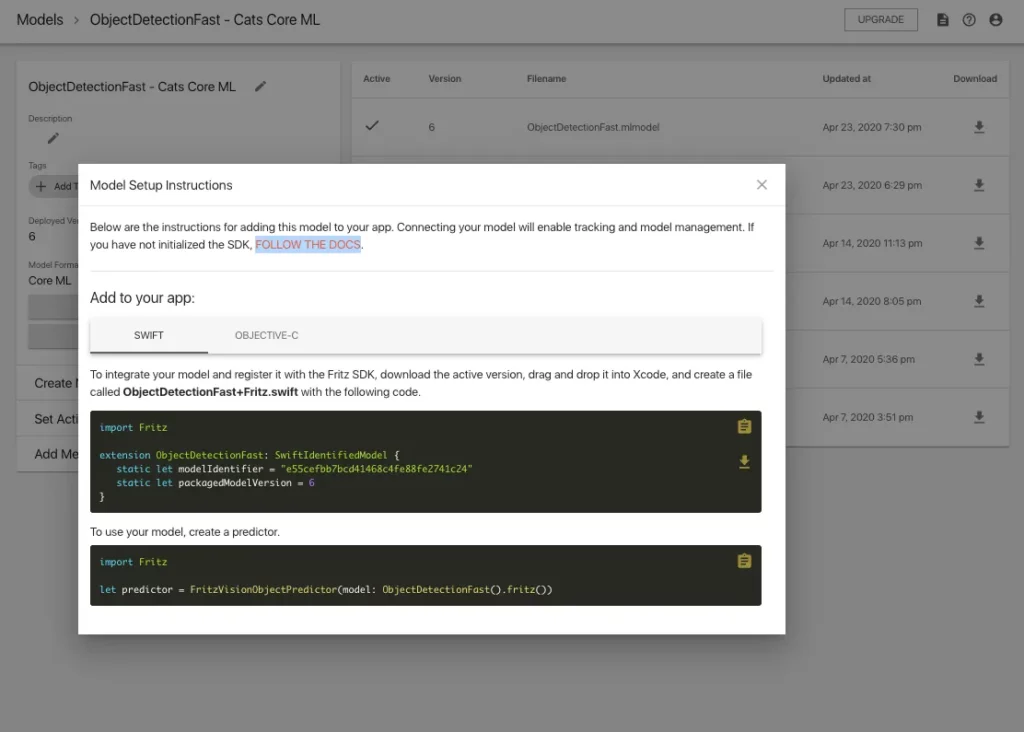Download version 6 ObjectDetectionFast.mlmodel
1024x732 pixels.
(x=979, y=127)
